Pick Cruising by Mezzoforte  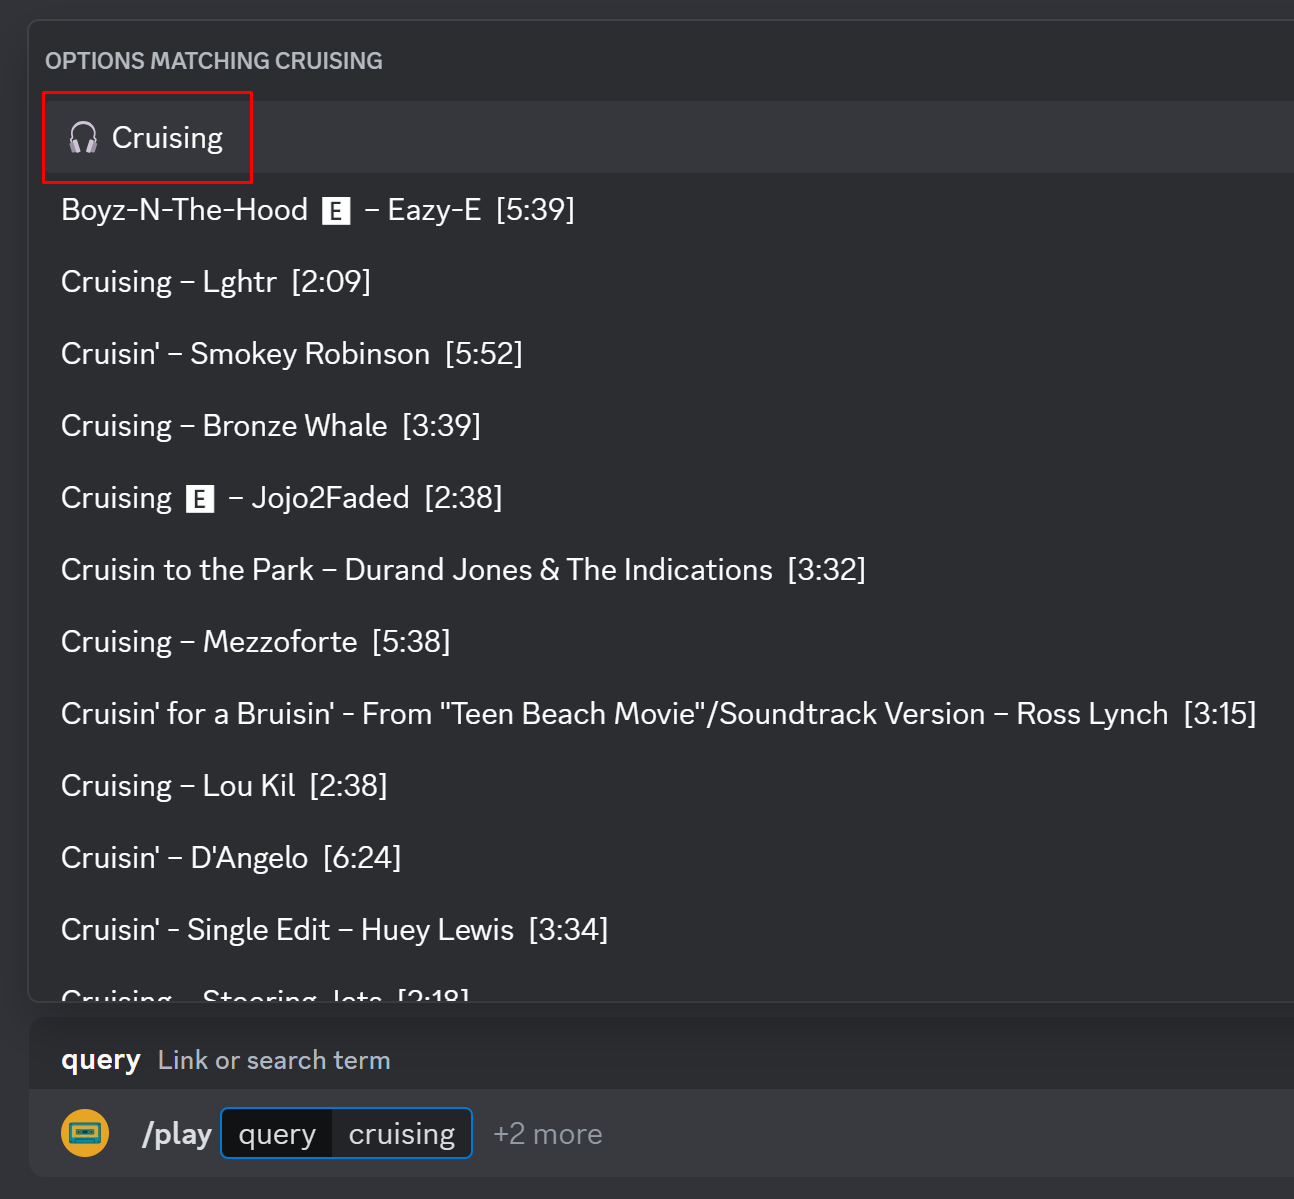[x=256, y=642]
